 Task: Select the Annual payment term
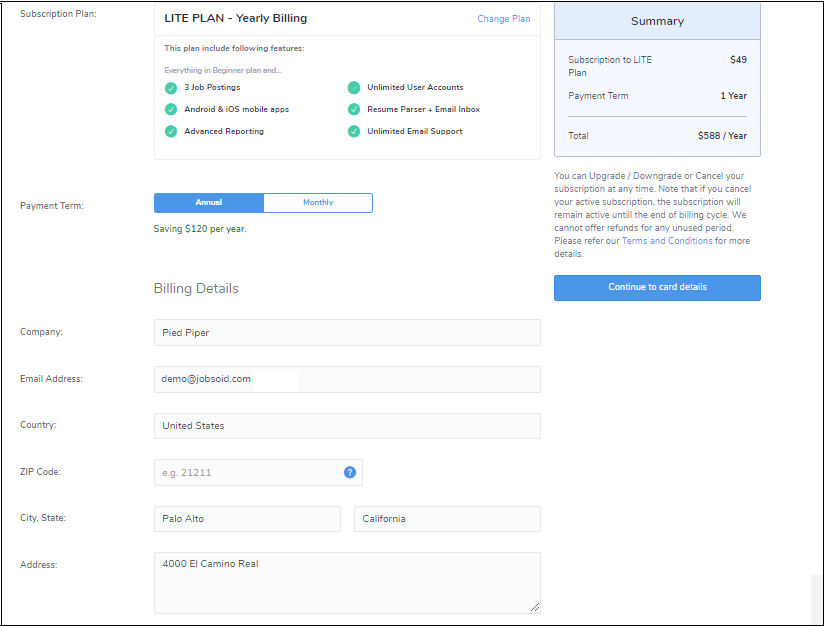(209, 203)
